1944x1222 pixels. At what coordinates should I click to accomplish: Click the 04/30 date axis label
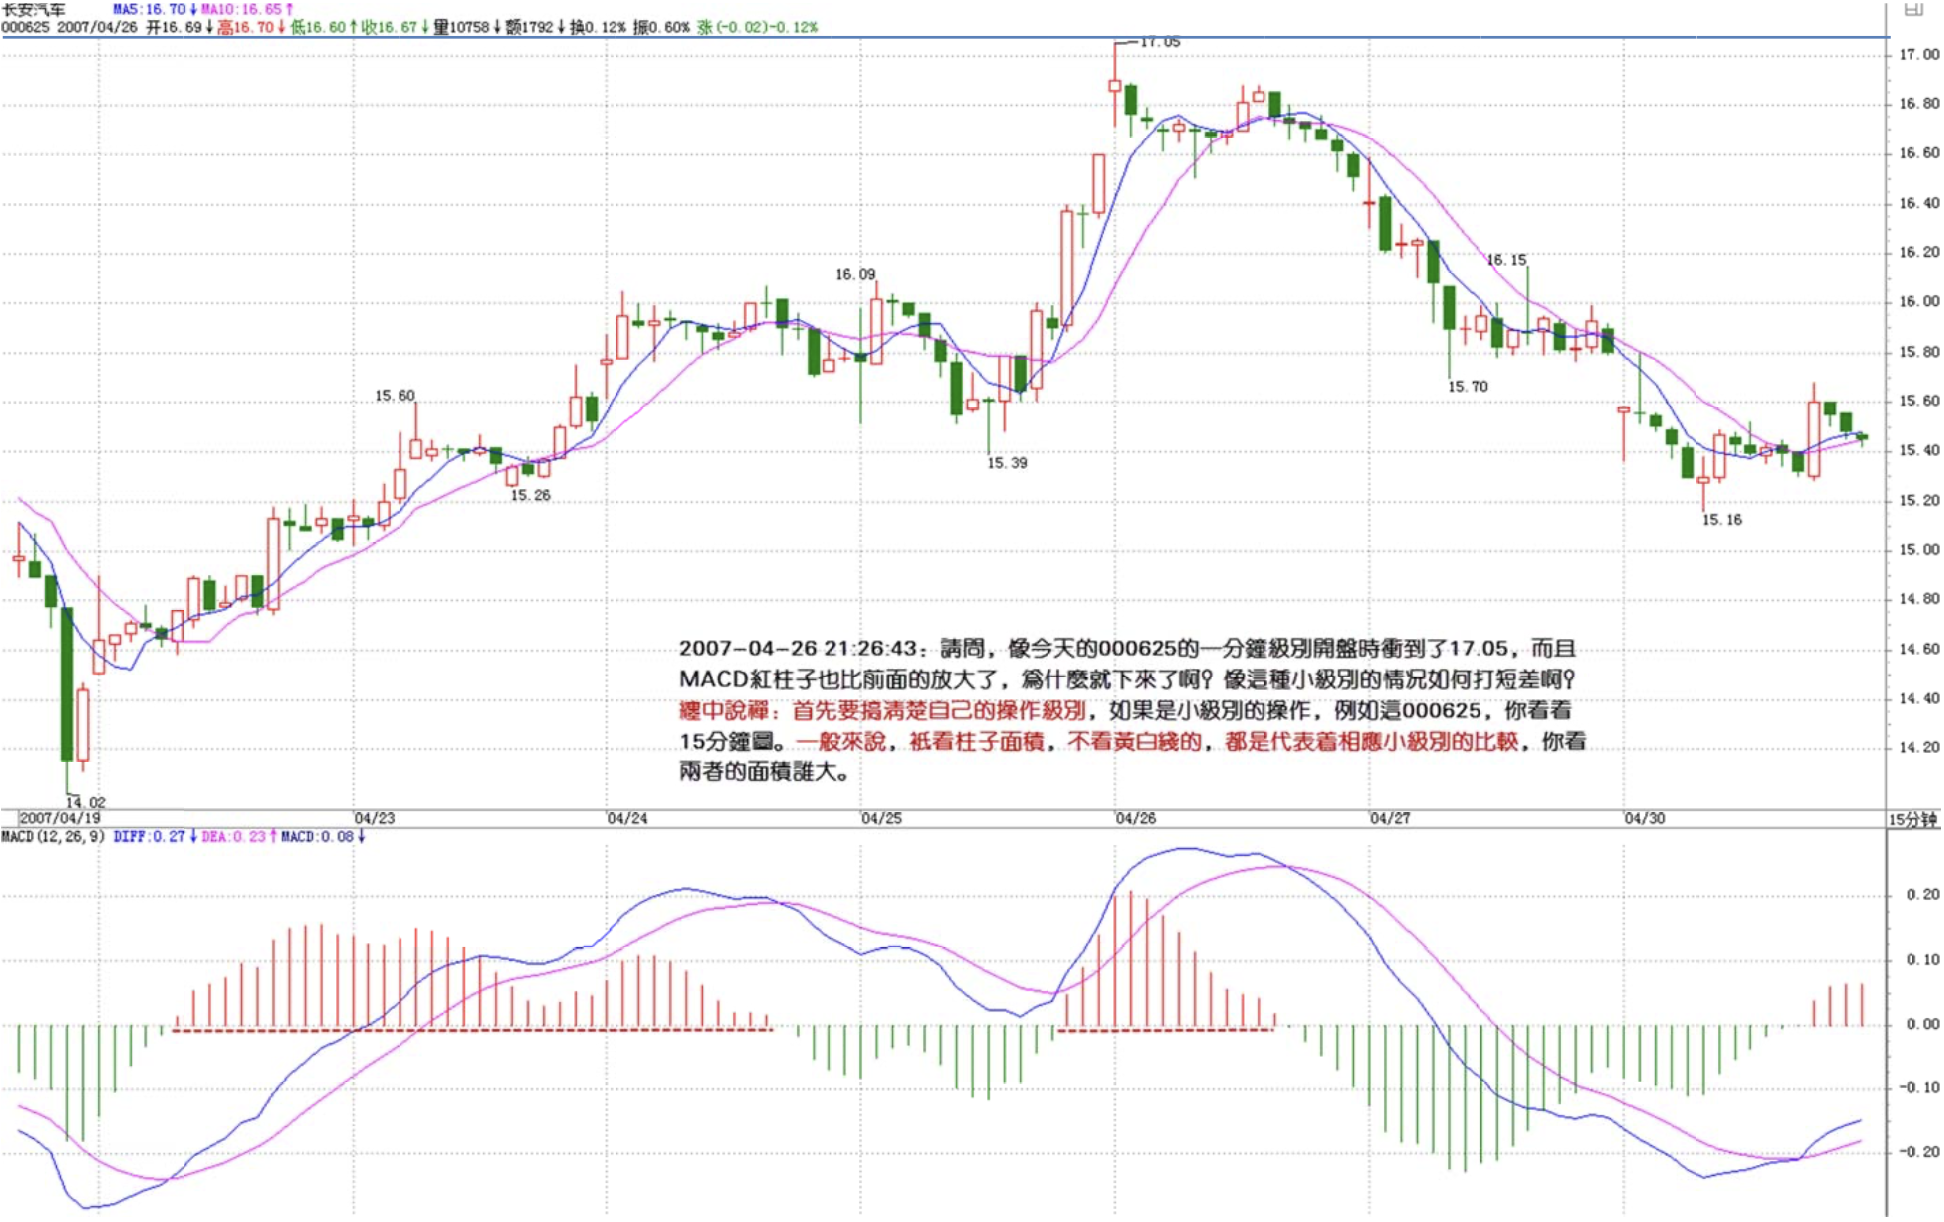coord(1645,818)
